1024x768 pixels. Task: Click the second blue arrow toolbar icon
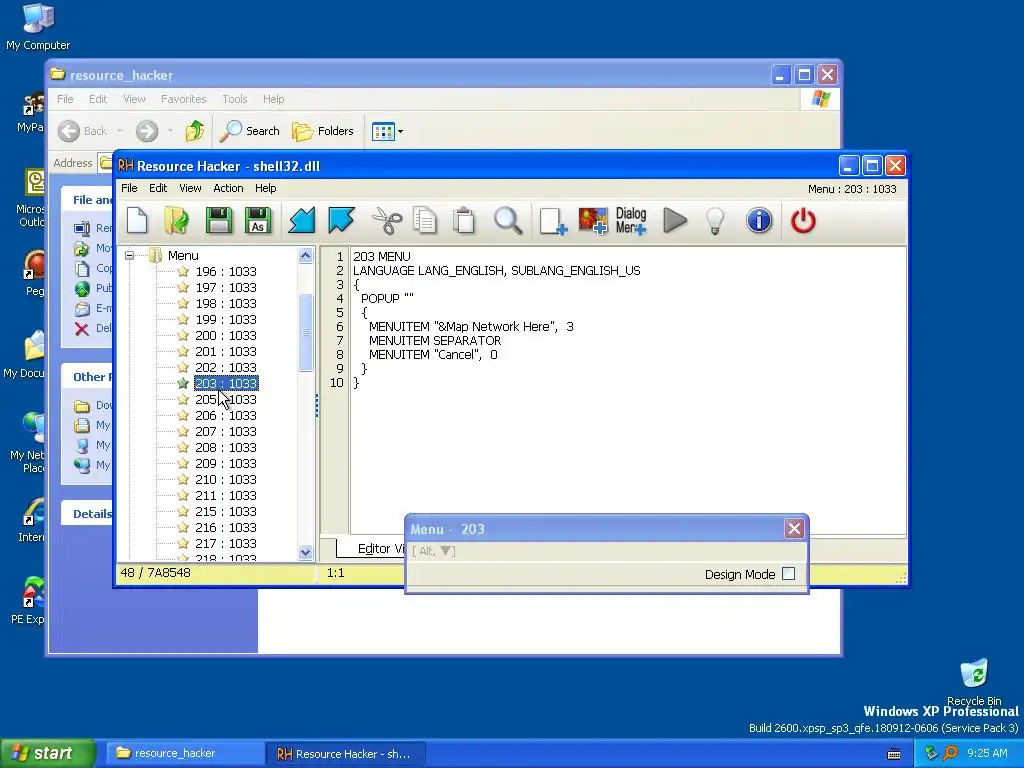(x=342, y=221)
